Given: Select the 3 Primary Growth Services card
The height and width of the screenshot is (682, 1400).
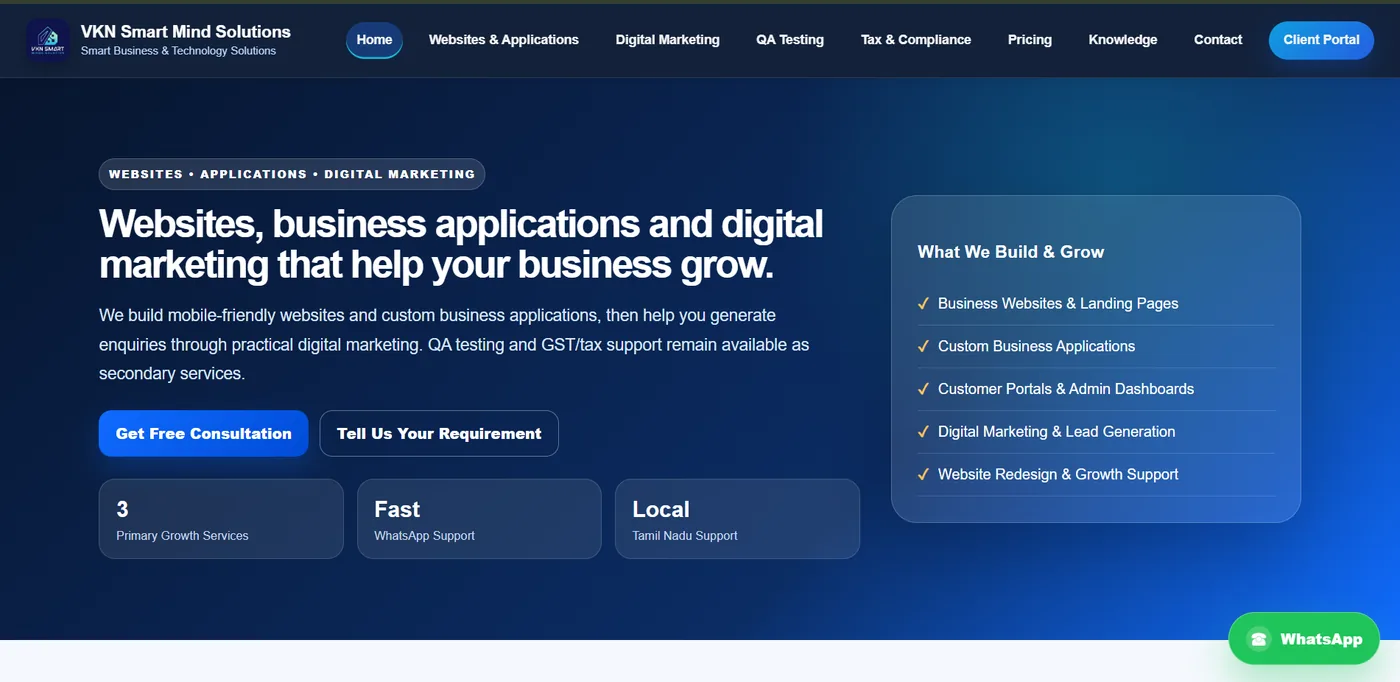Looking at the screenshot, I should pos(221,519).
